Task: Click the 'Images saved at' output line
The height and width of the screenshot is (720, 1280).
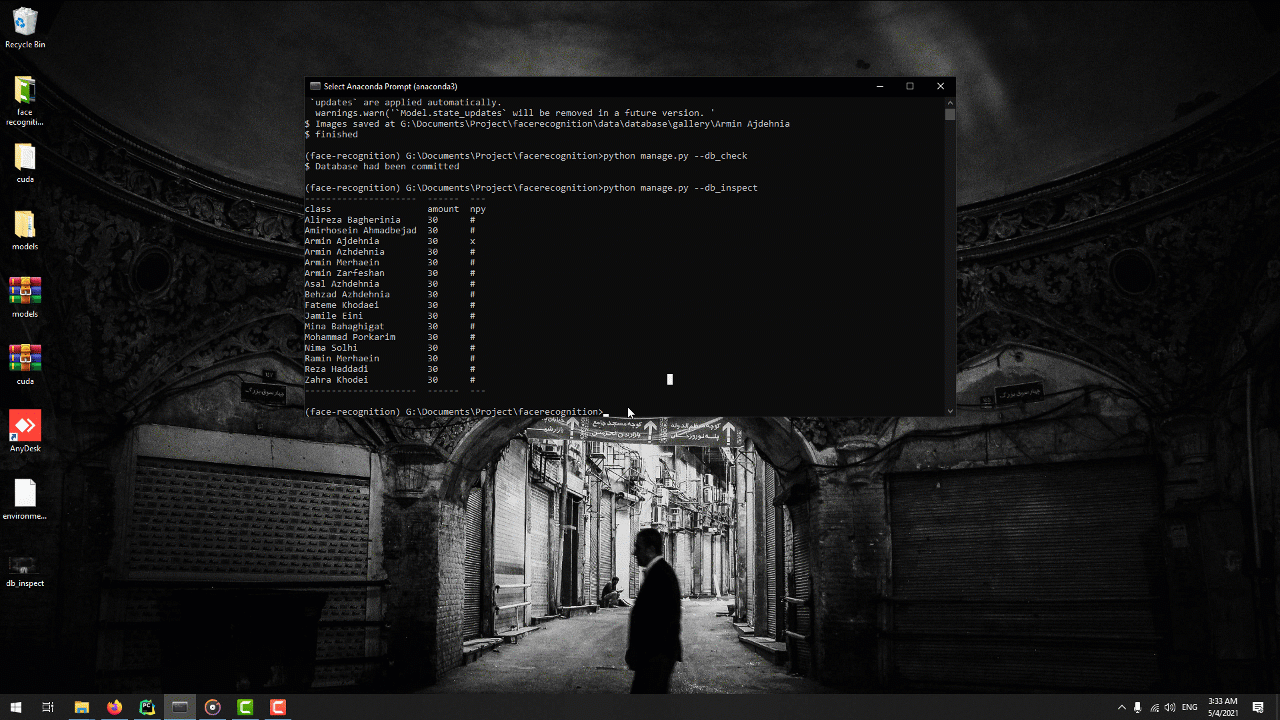Action: 547,124
